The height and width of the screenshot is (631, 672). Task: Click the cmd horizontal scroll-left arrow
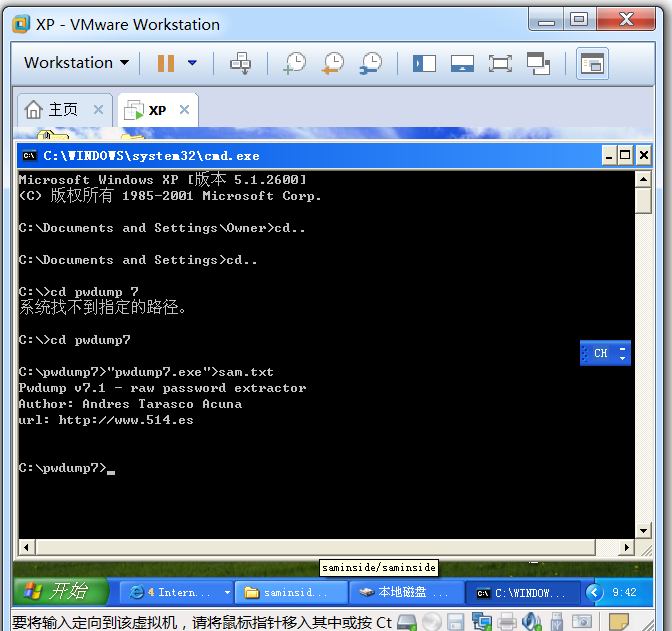click(27, 547)
